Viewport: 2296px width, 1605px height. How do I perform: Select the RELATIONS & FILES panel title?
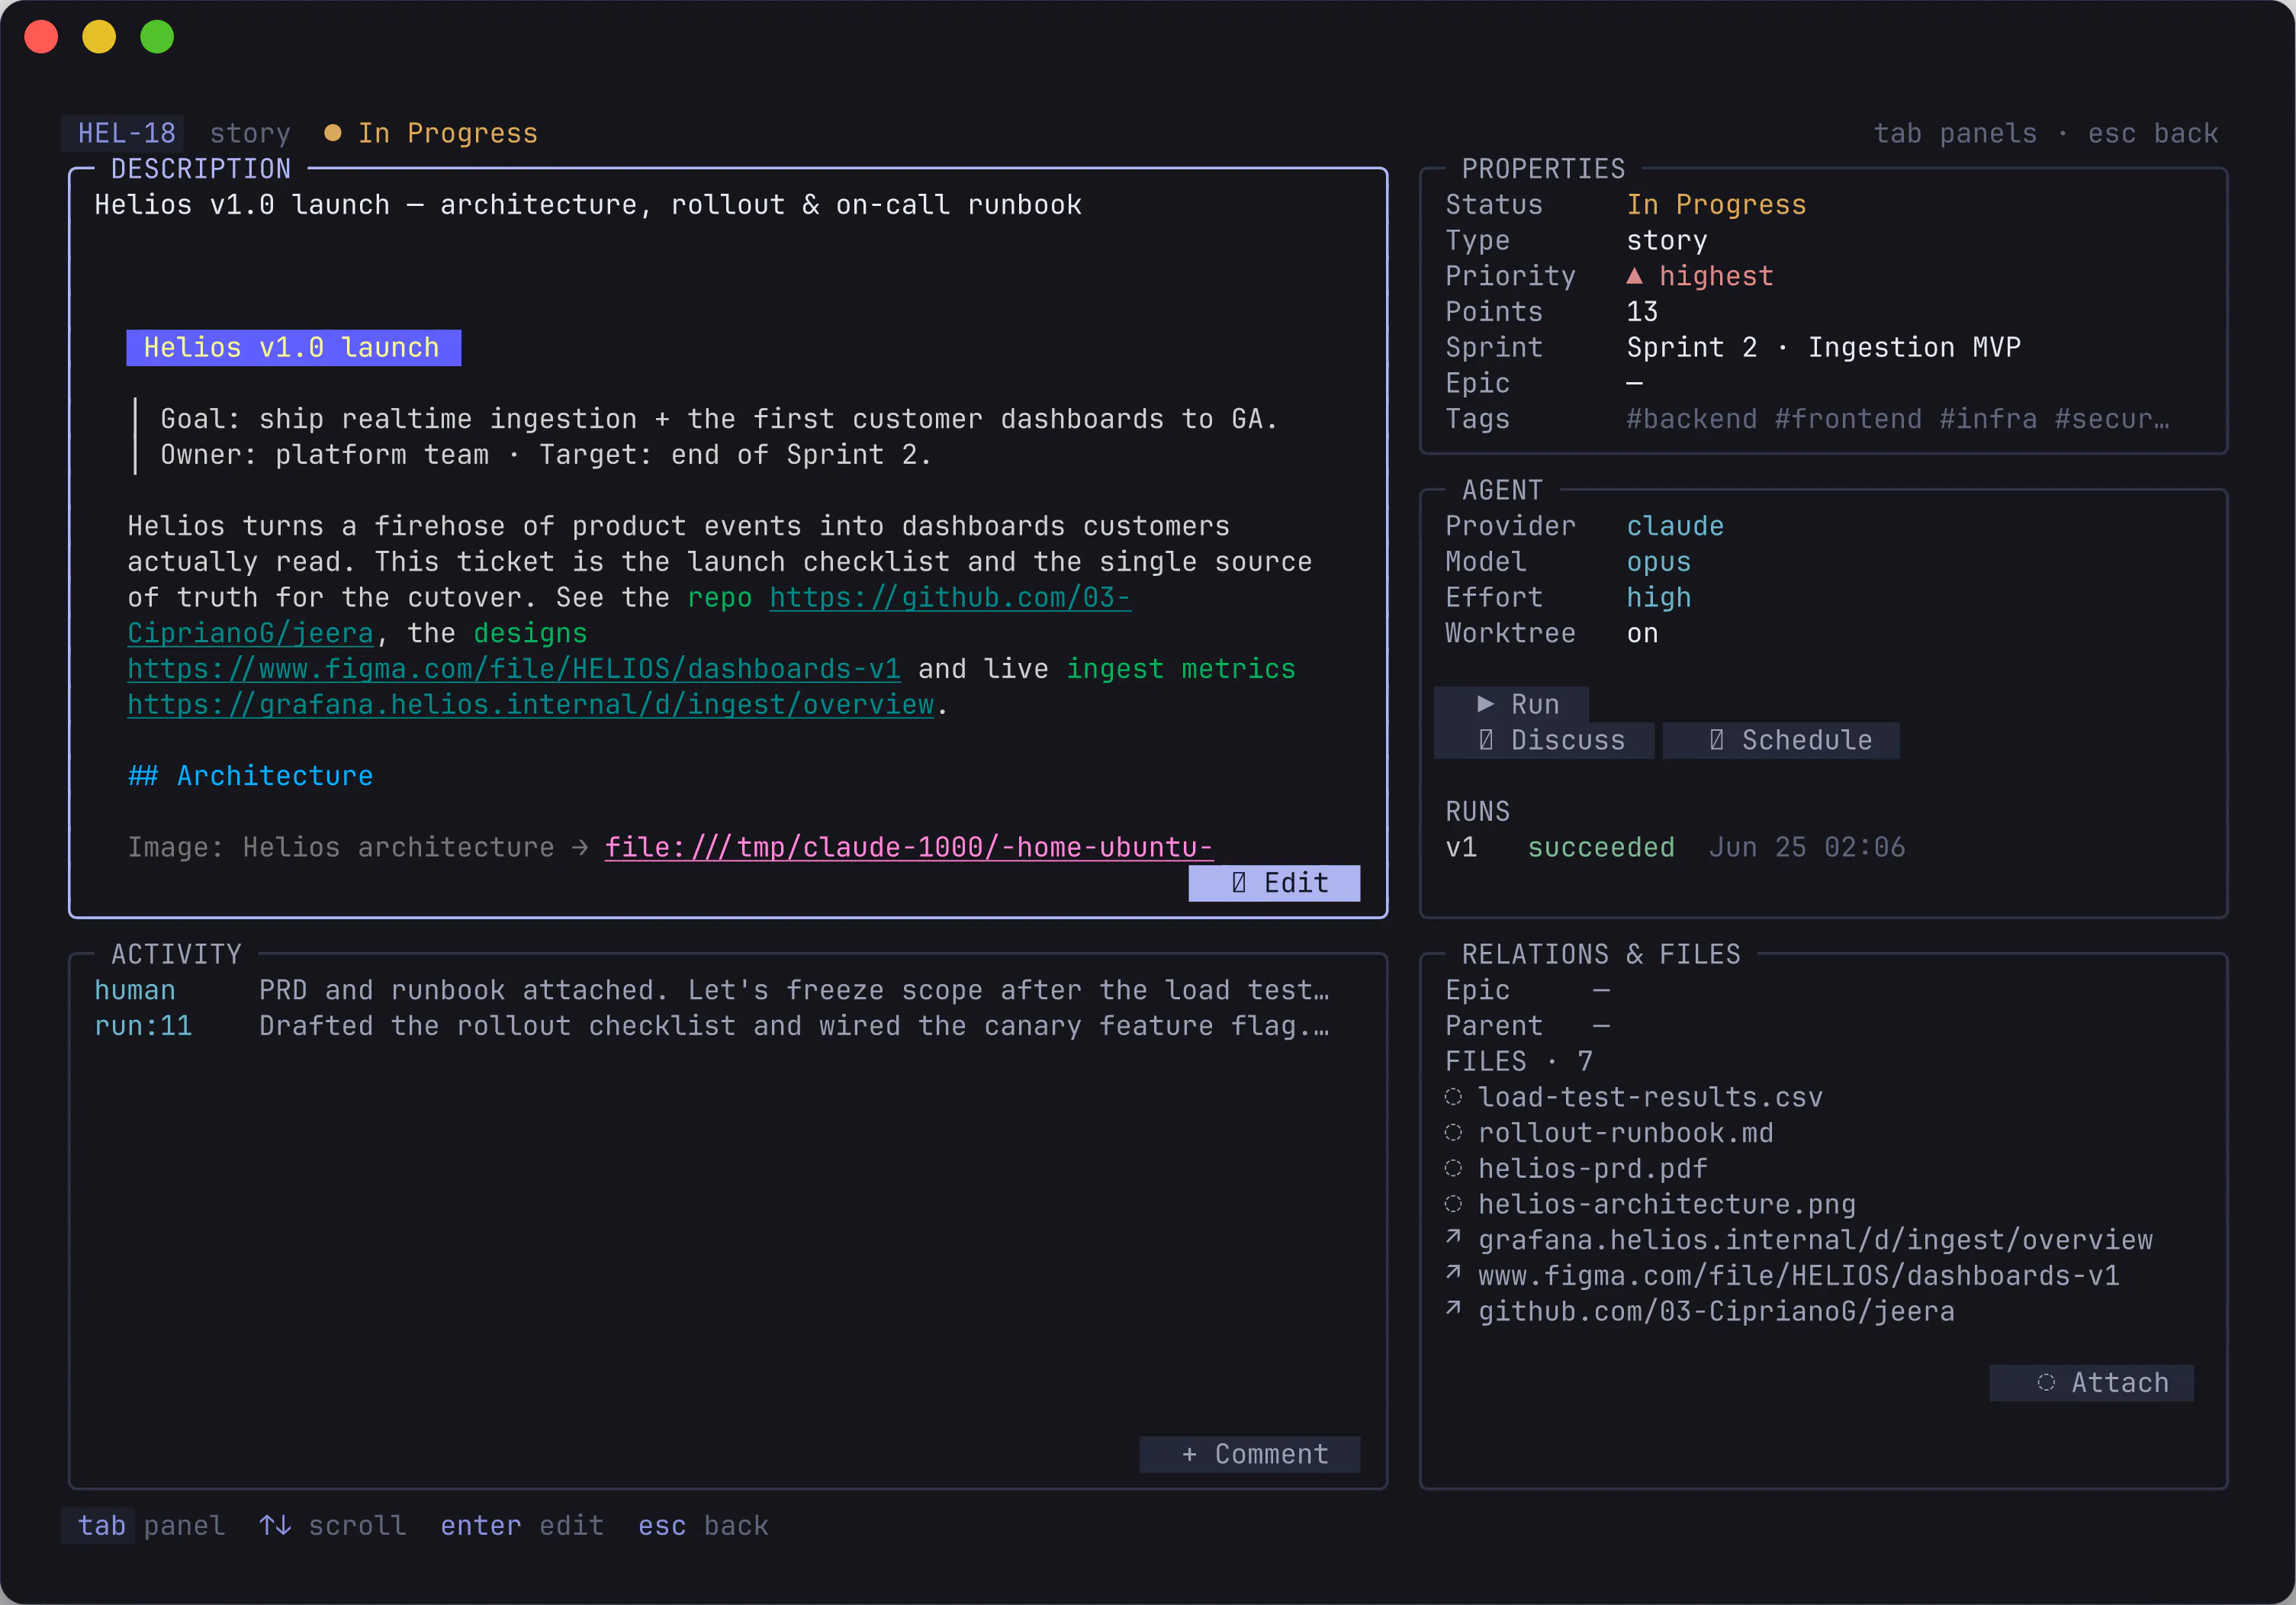(x=1601, y=954)
